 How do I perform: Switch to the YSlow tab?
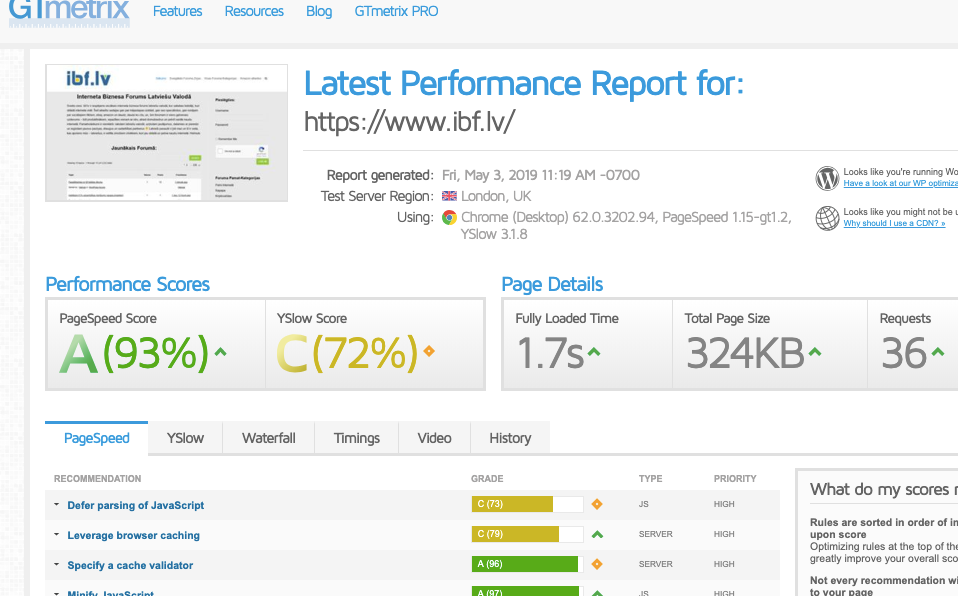pos(185,438)
